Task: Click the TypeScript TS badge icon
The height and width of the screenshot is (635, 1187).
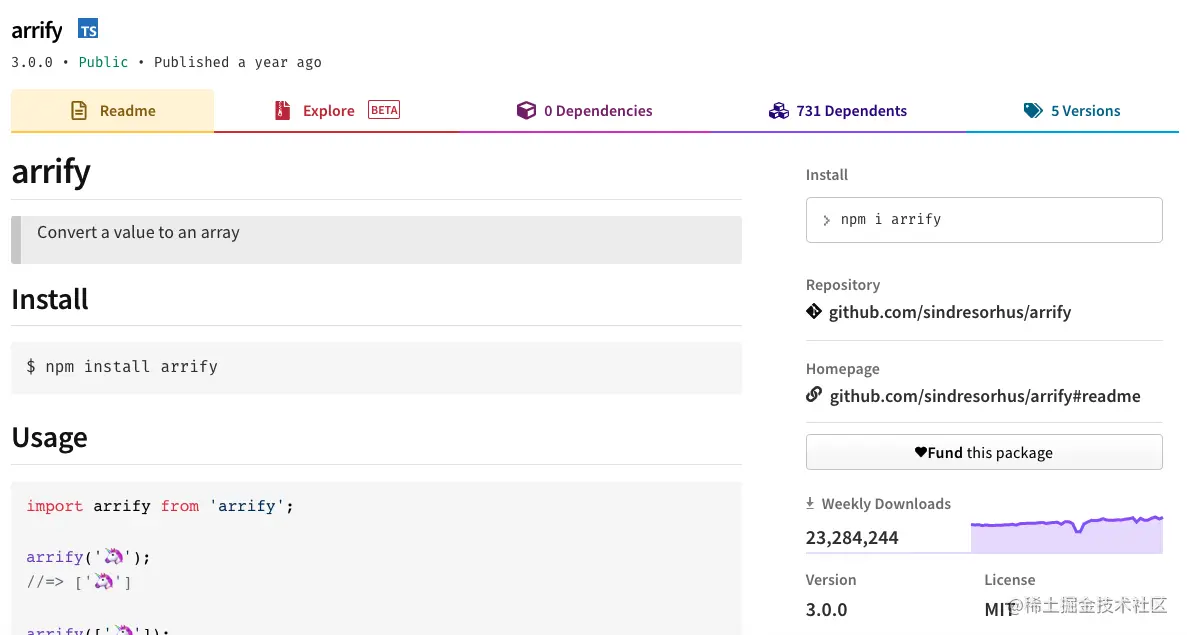Action: click(x=88, y=30)
